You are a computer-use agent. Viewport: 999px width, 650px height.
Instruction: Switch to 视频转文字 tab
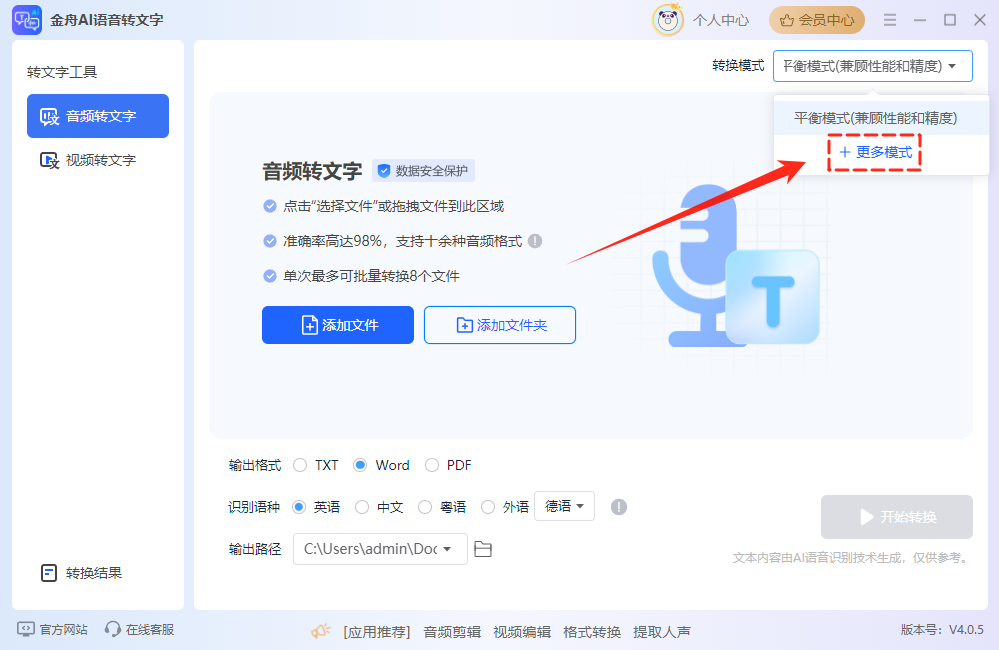[x=98, y=160]
